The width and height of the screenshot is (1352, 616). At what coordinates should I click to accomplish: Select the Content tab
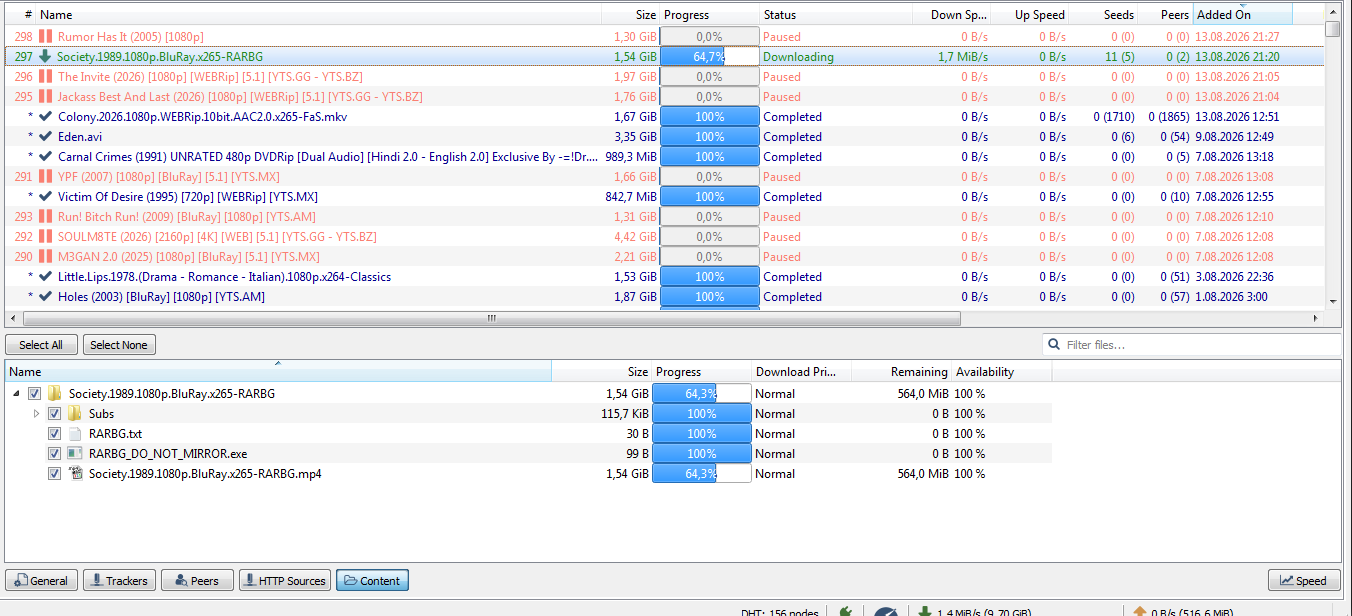(x=372, y=580)
